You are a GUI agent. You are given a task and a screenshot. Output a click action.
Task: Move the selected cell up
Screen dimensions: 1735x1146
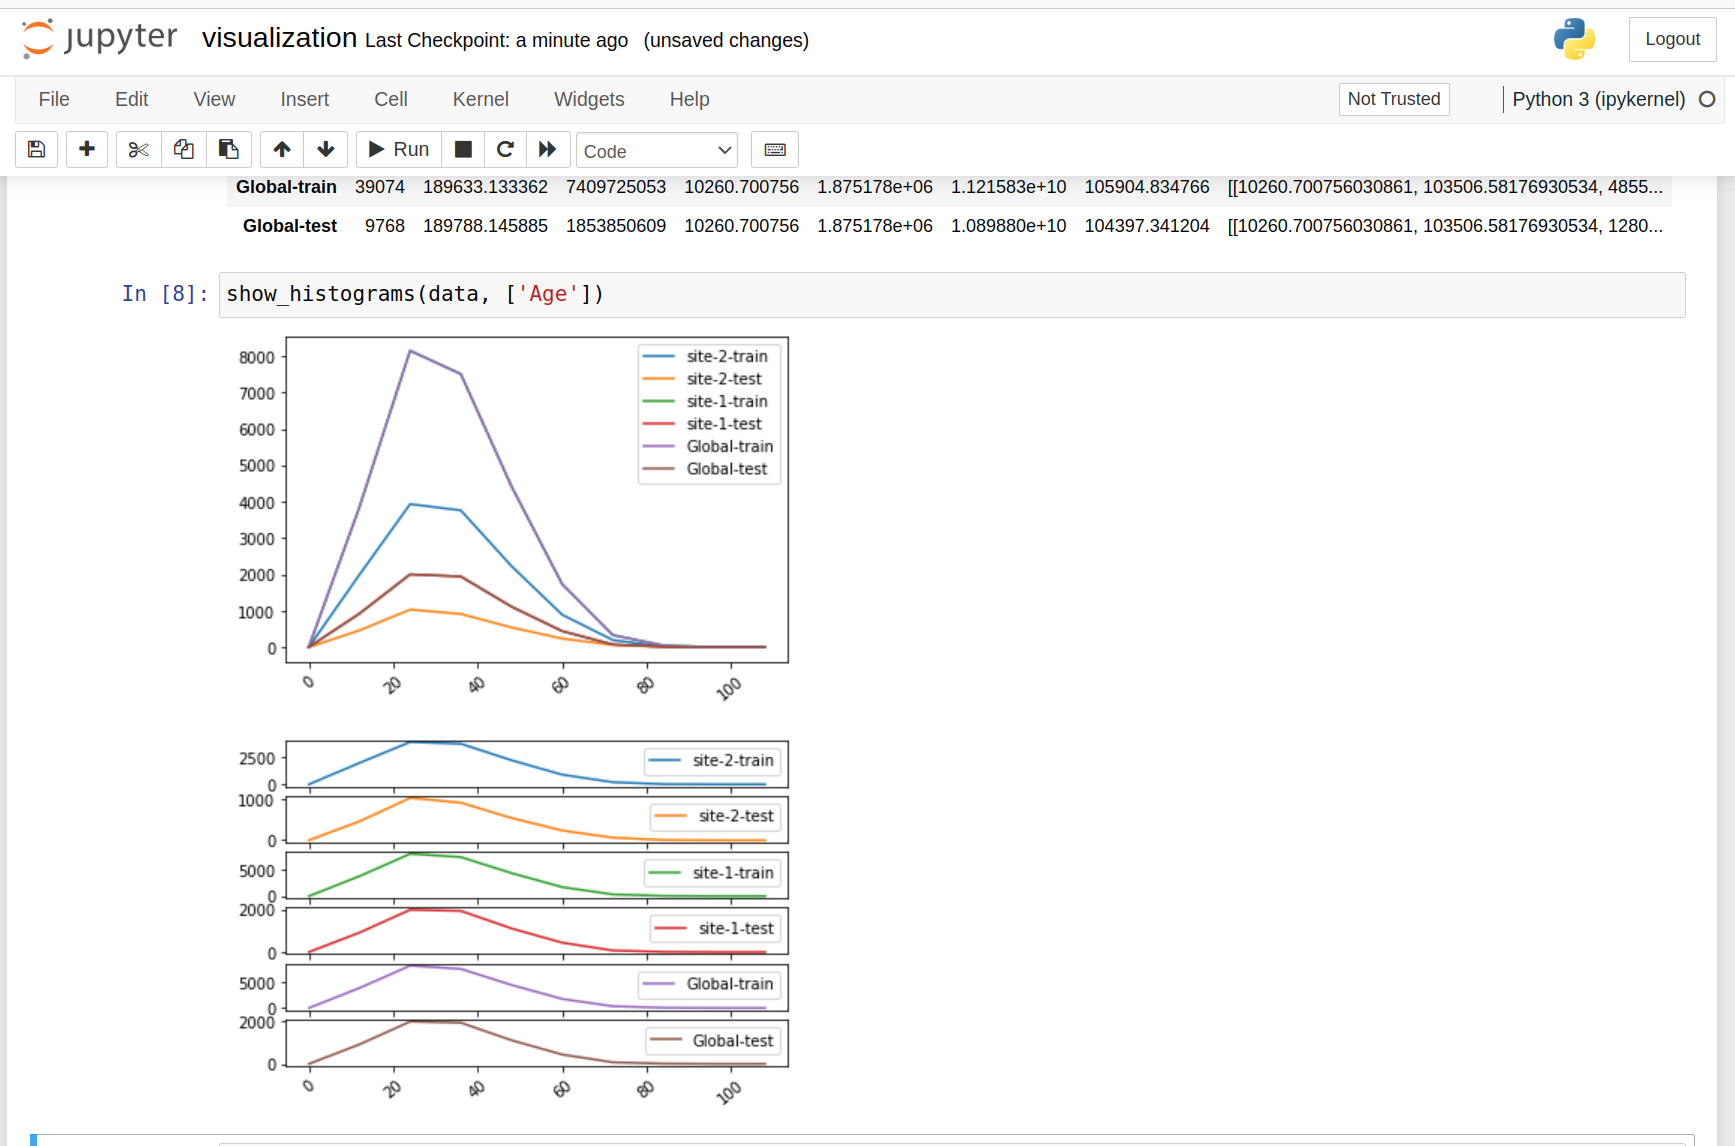[x=282, y=150]
